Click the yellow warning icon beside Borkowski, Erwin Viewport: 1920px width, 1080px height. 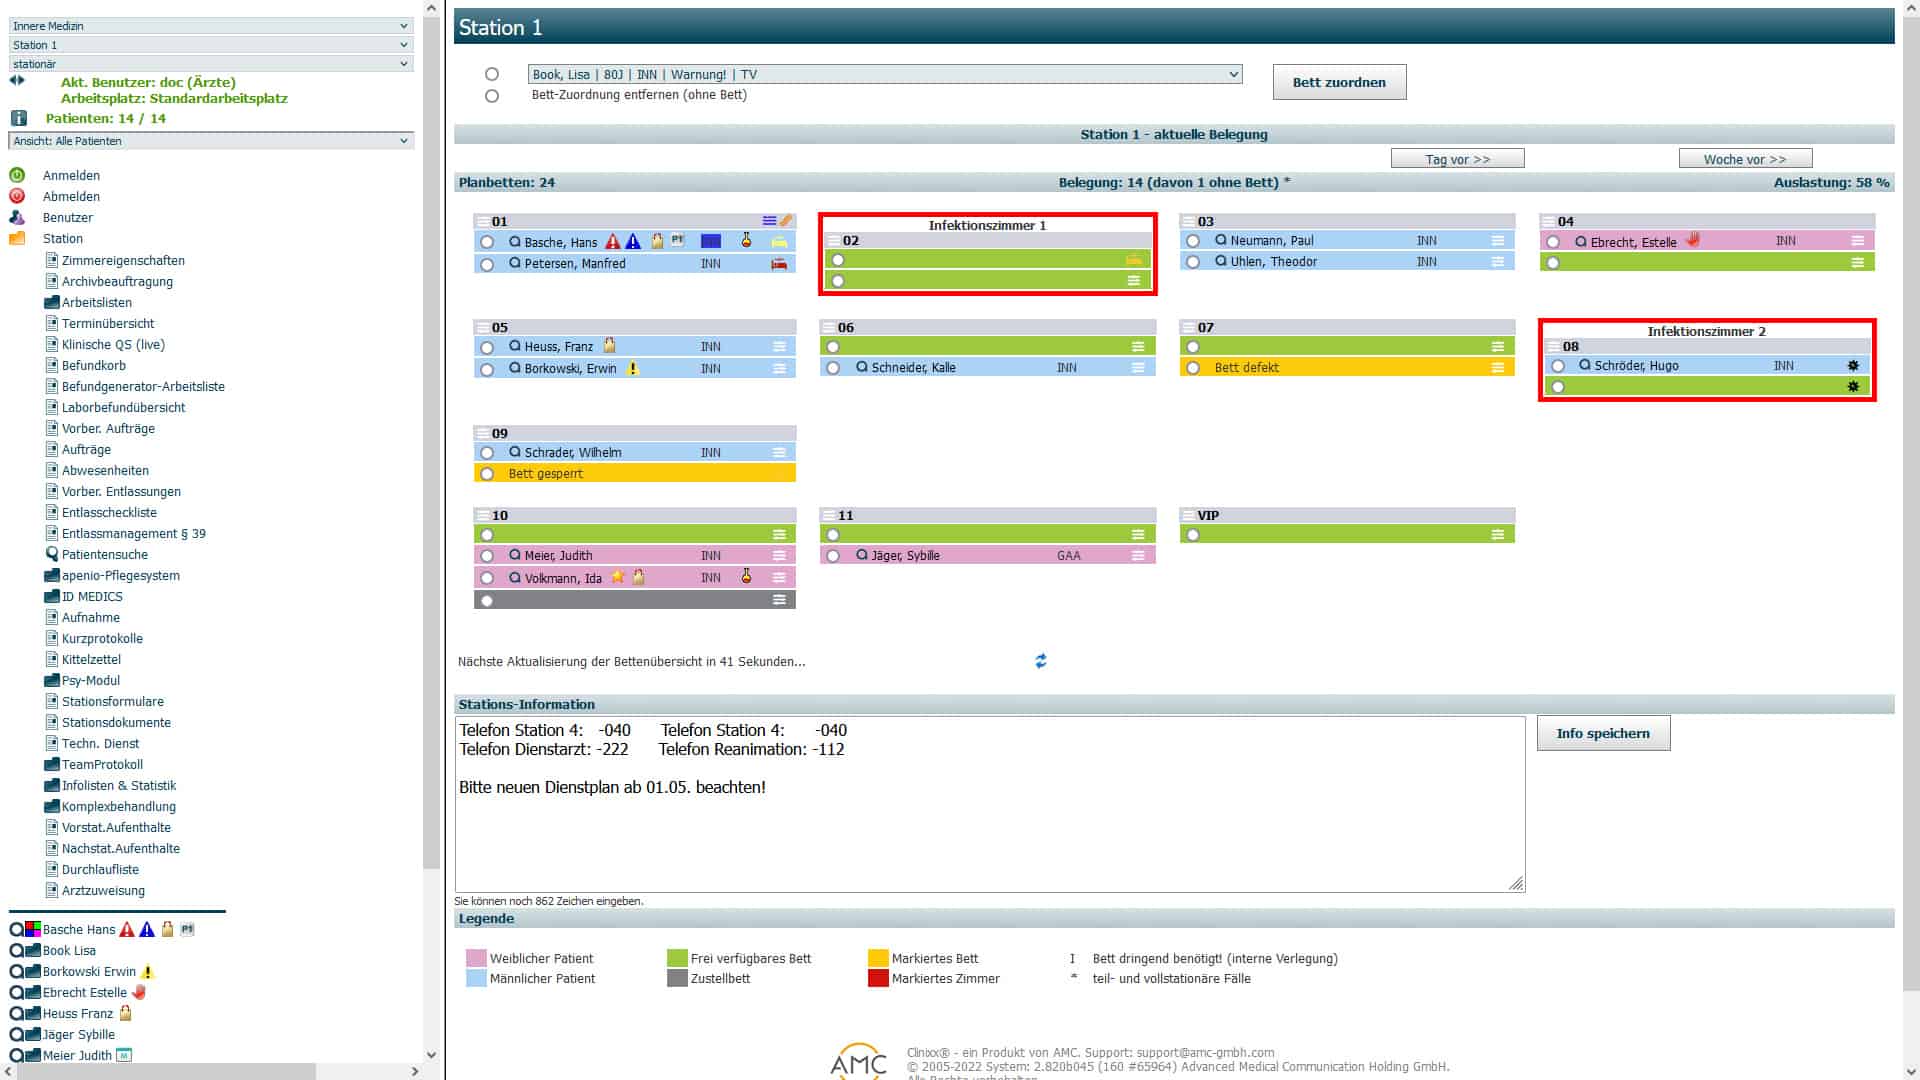pos(633,368)
